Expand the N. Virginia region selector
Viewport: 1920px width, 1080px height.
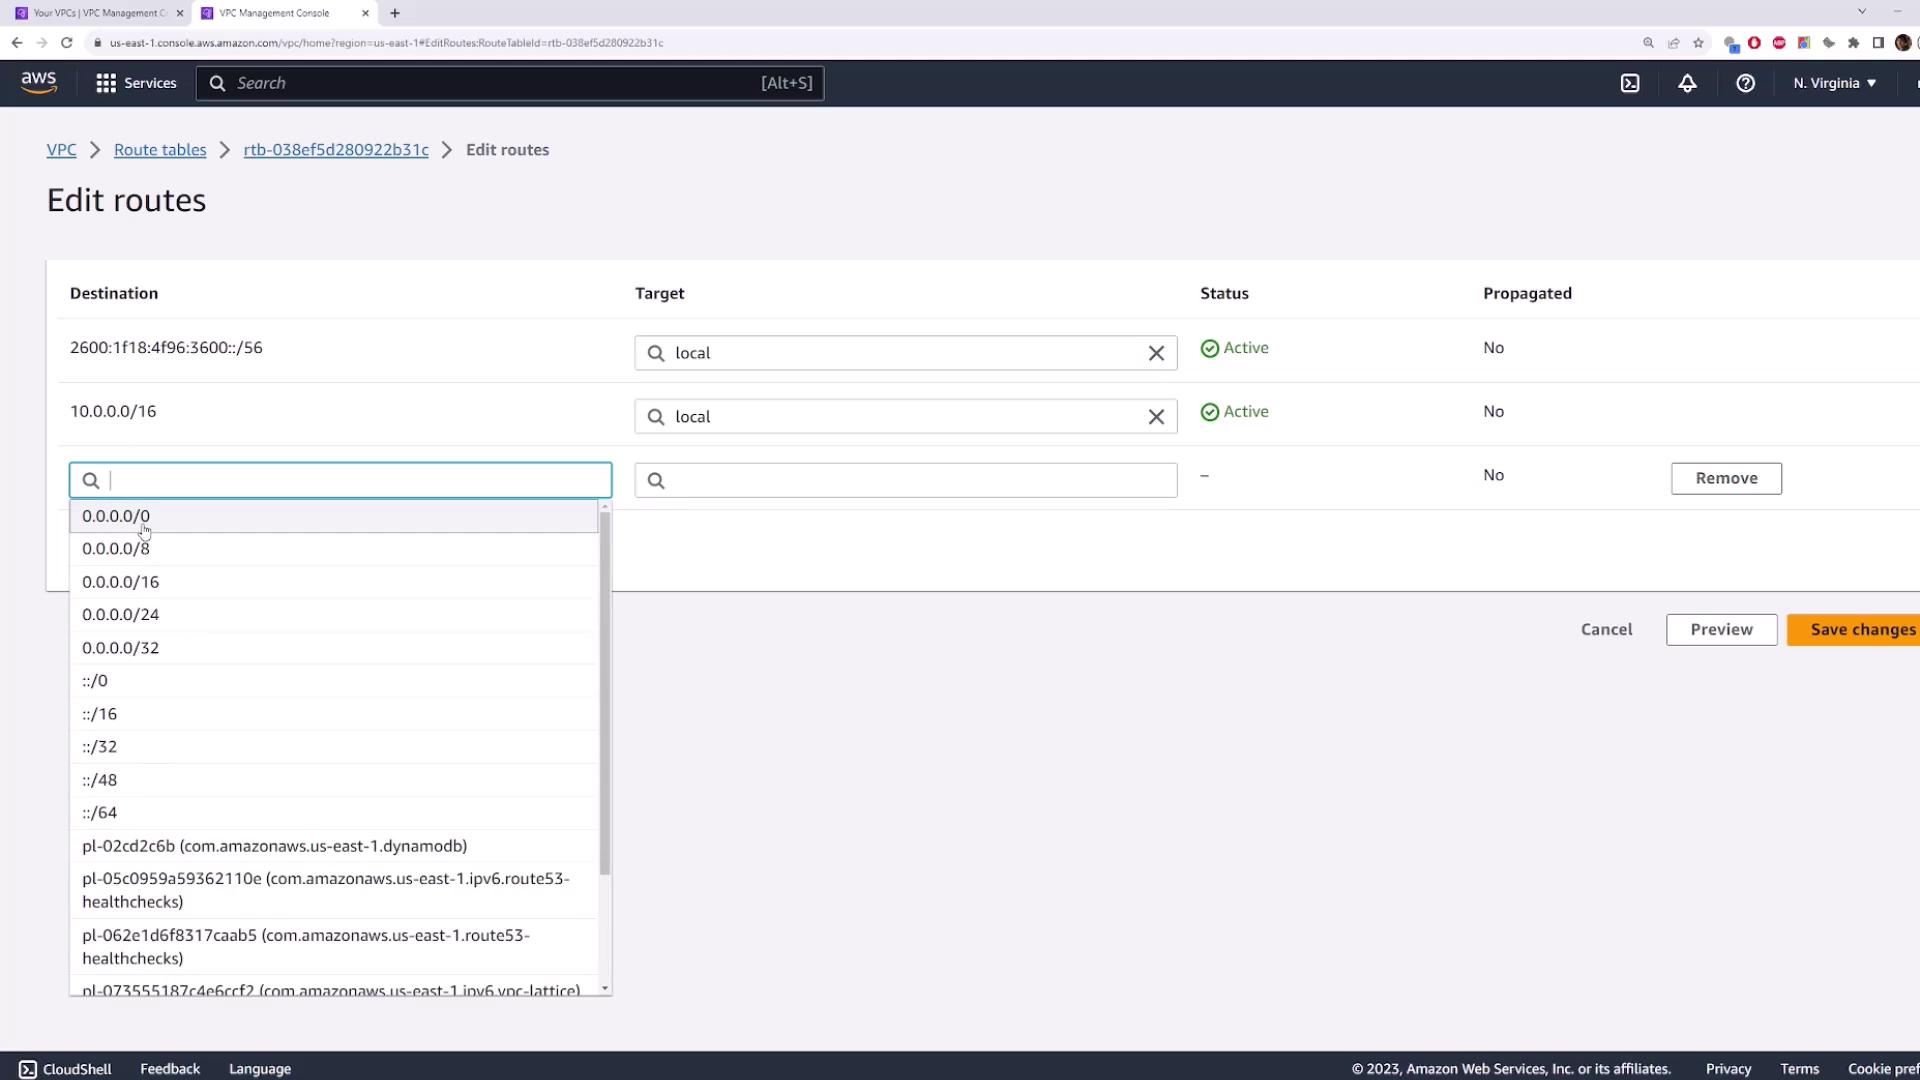[1834, 83]
